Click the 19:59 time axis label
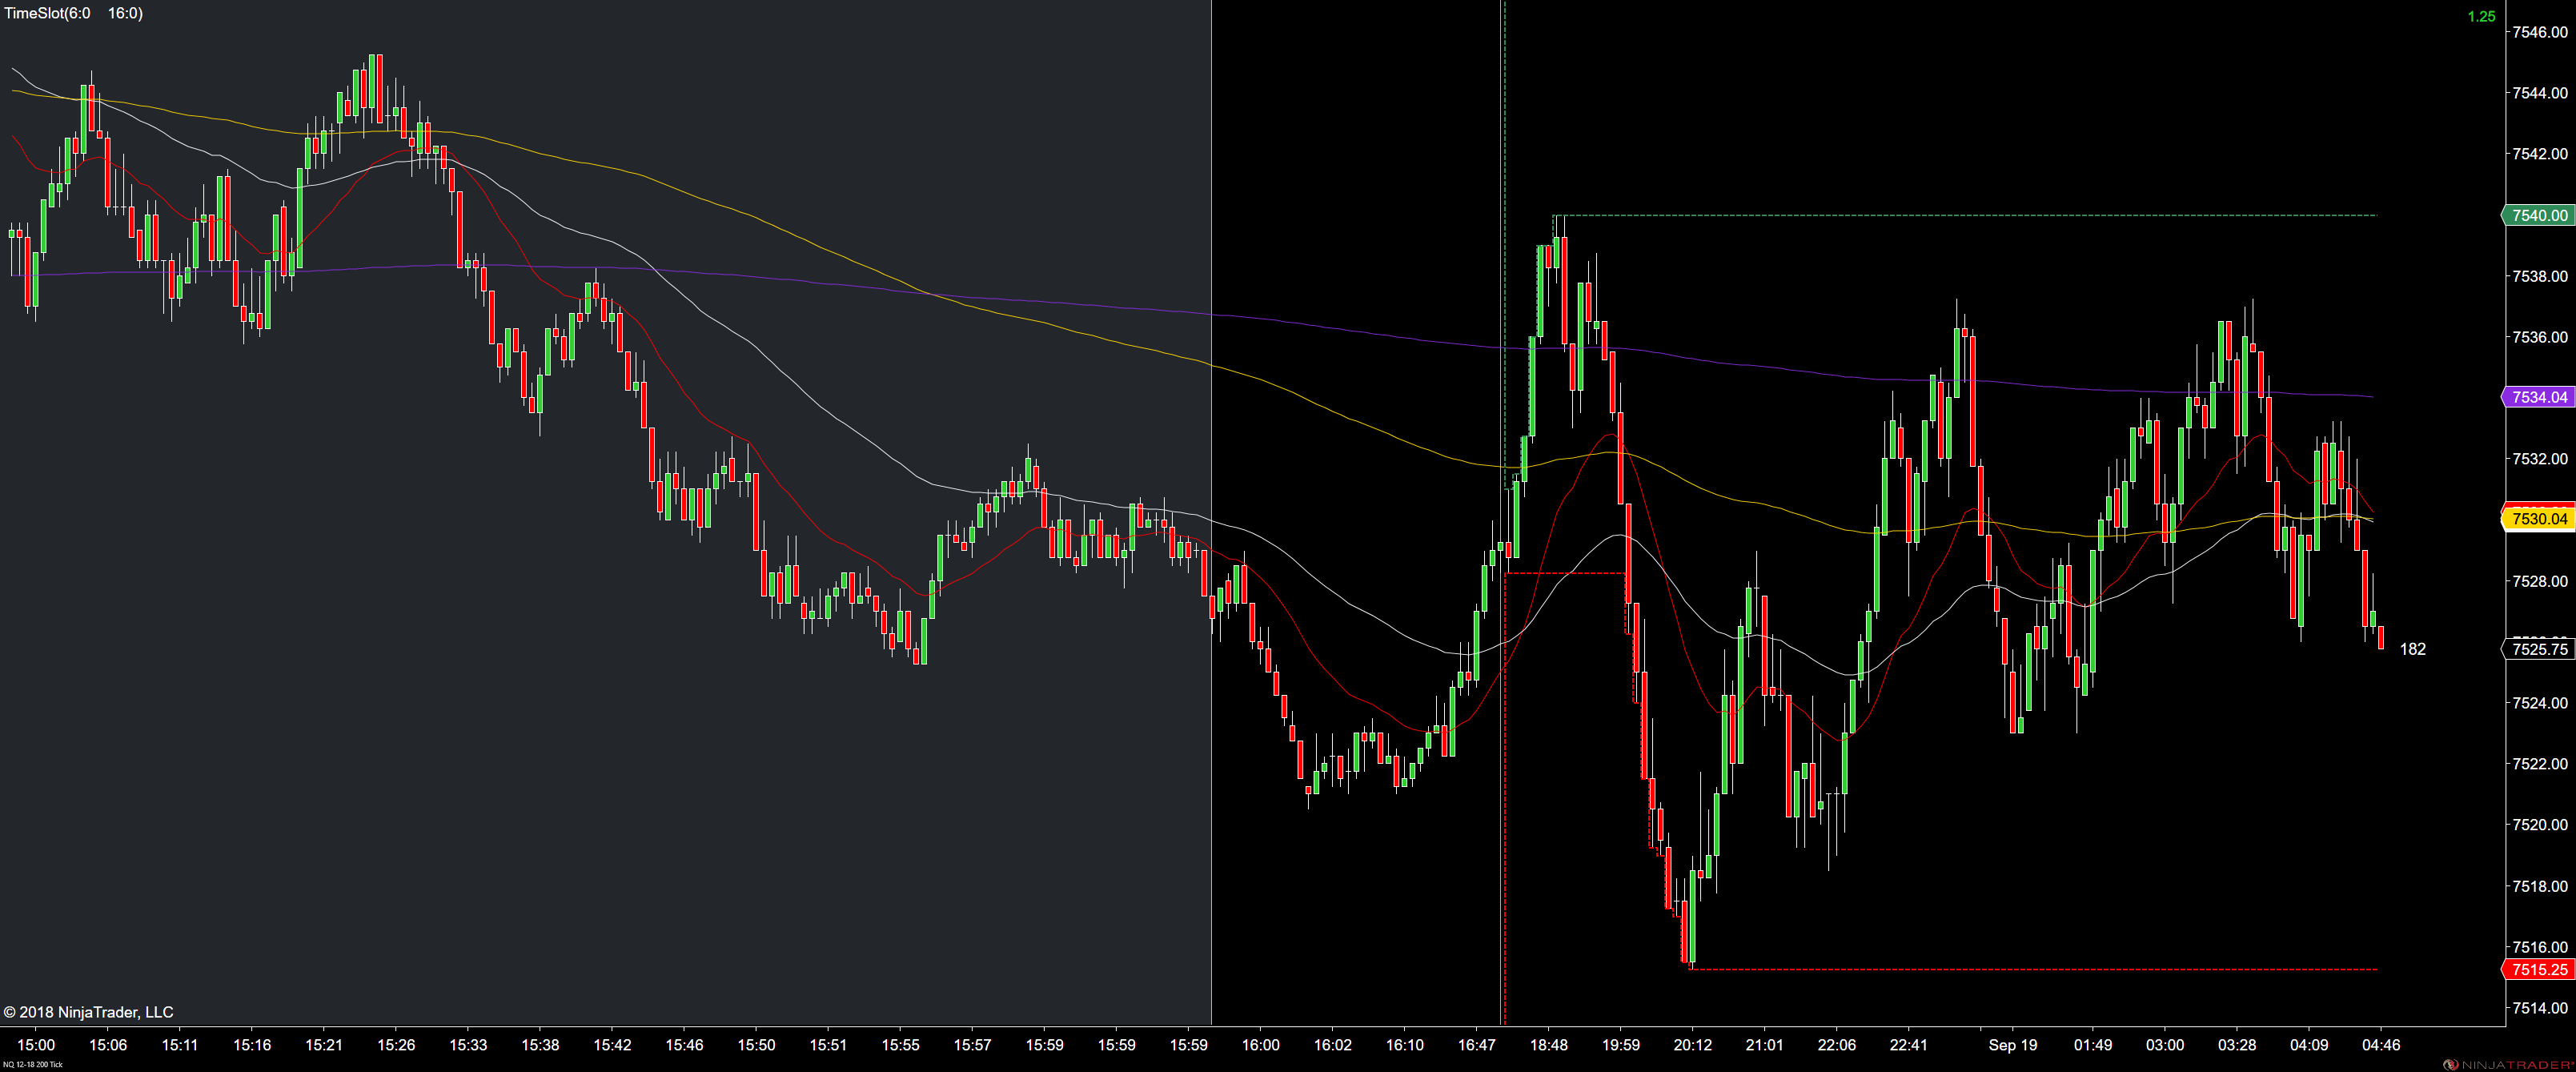The height and width of the screenshot is (1072, 2576). (x=1620, y=1045)
